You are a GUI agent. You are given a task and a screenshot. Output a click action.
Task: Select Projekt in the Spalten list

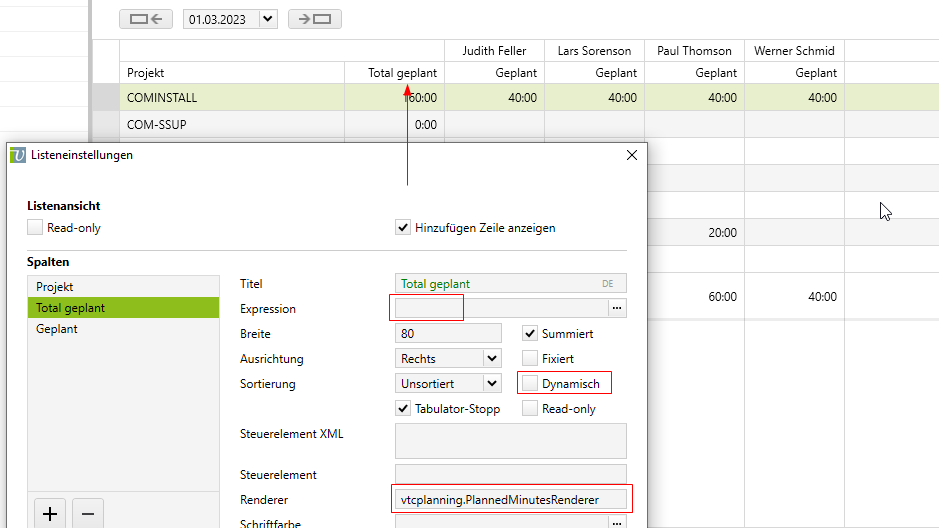click(55, 287)
